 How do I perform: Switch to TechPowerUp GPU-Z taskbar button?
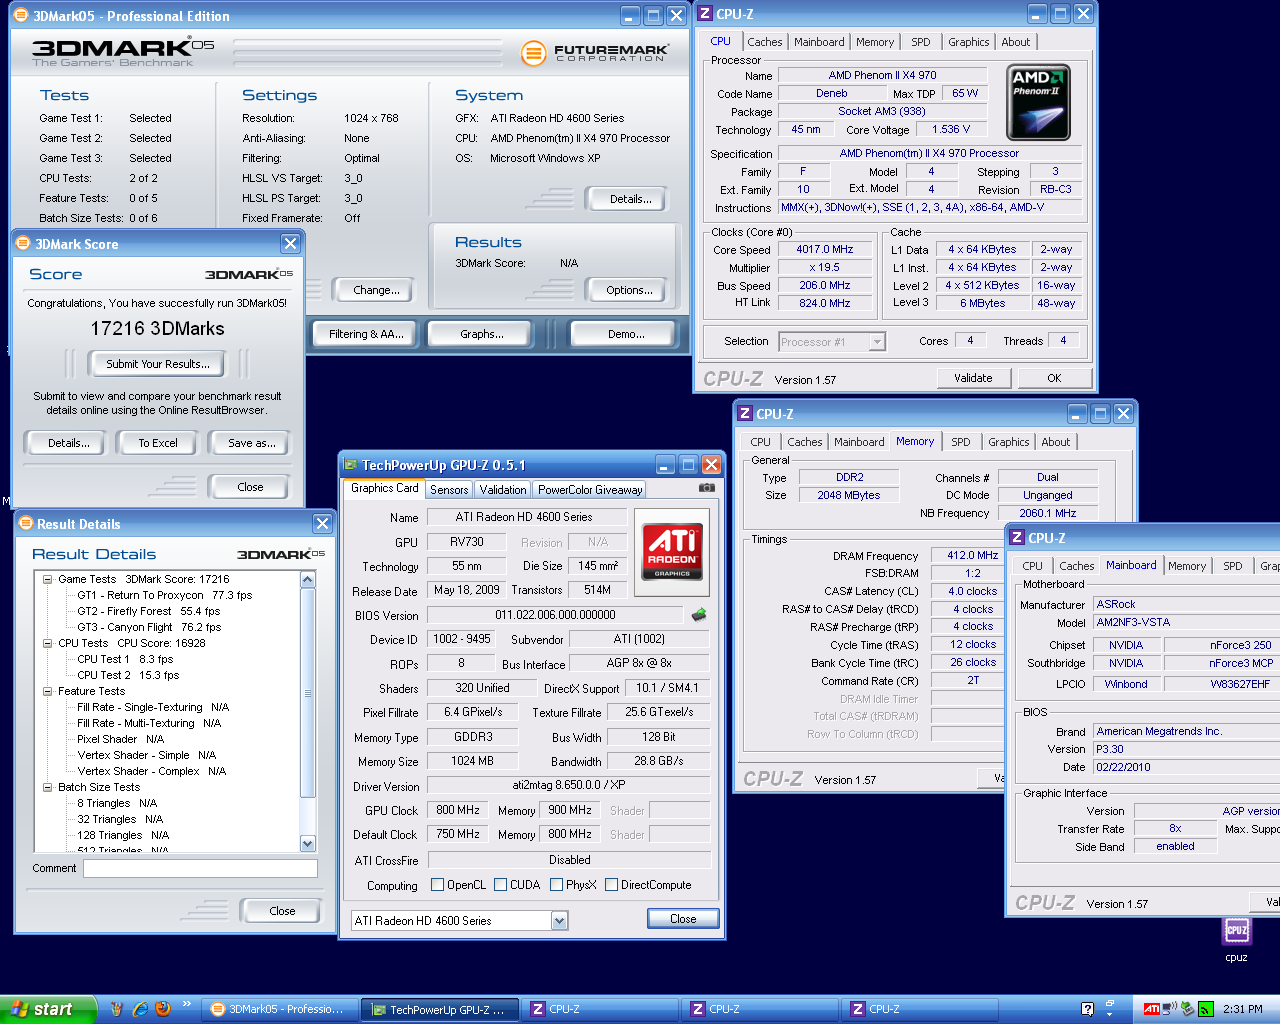click(440, 1009)
